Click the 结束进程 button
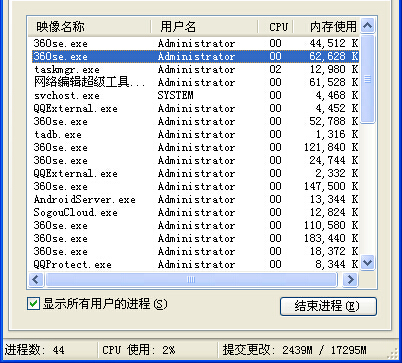This screenshot has height=363, width=402. [328, 306]
